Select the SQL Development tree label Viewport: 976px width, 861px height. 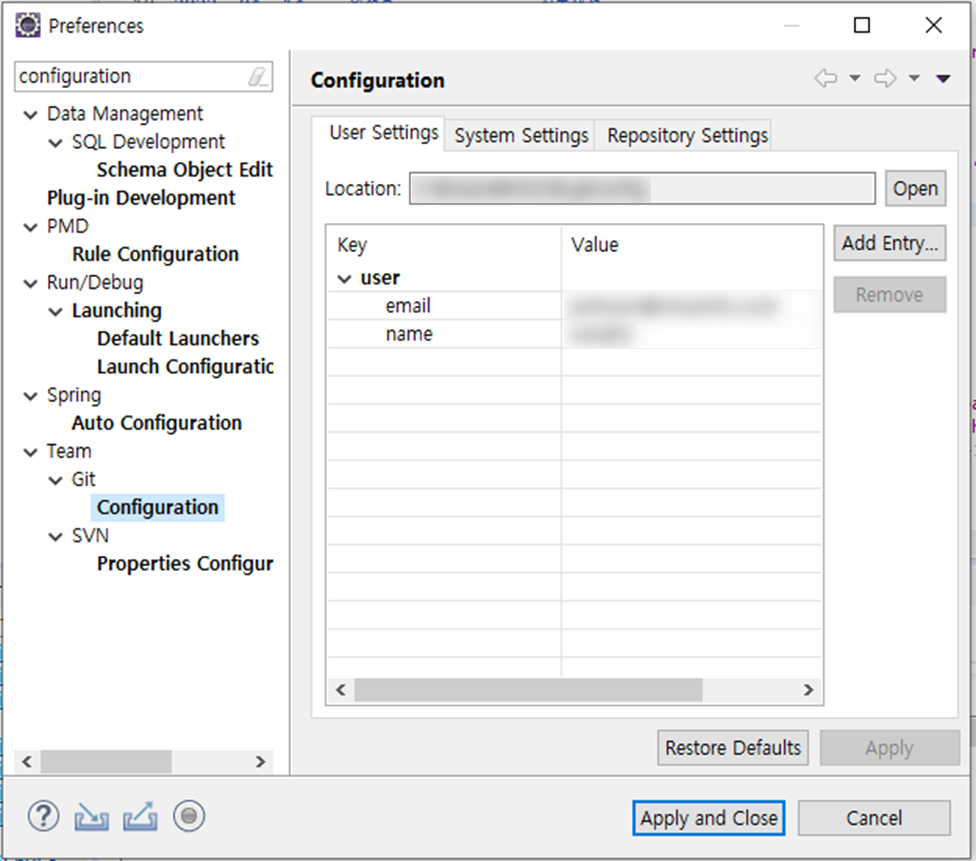coord(148,142)
